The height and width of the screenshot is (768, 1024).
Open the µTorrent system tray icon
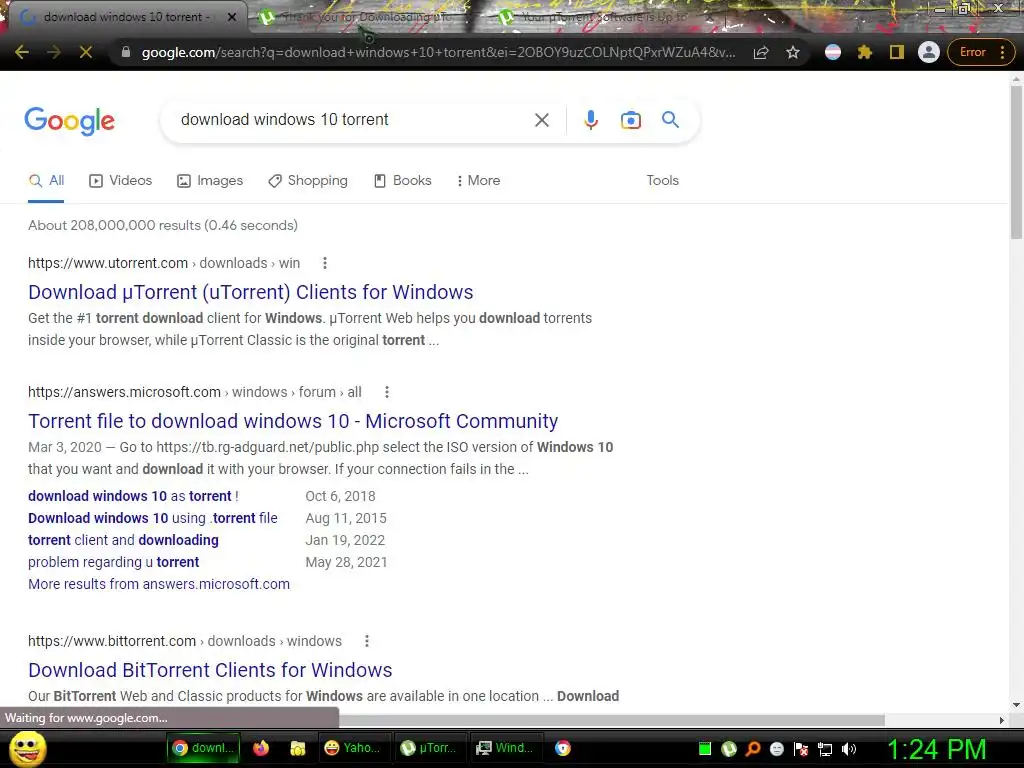point(729,749)
